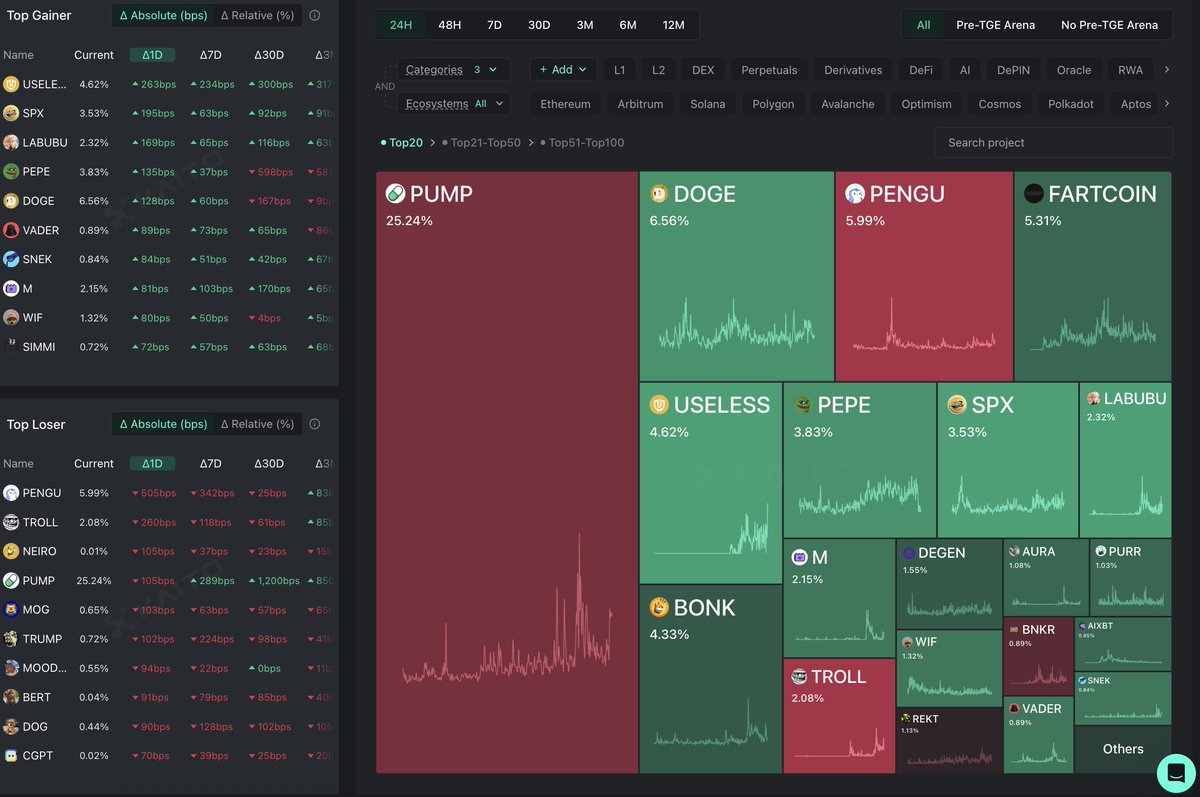Click the Search project input field
The height and width of the screenshot is (797, 1200).
pyautogui.click(x=1053, y=143)
